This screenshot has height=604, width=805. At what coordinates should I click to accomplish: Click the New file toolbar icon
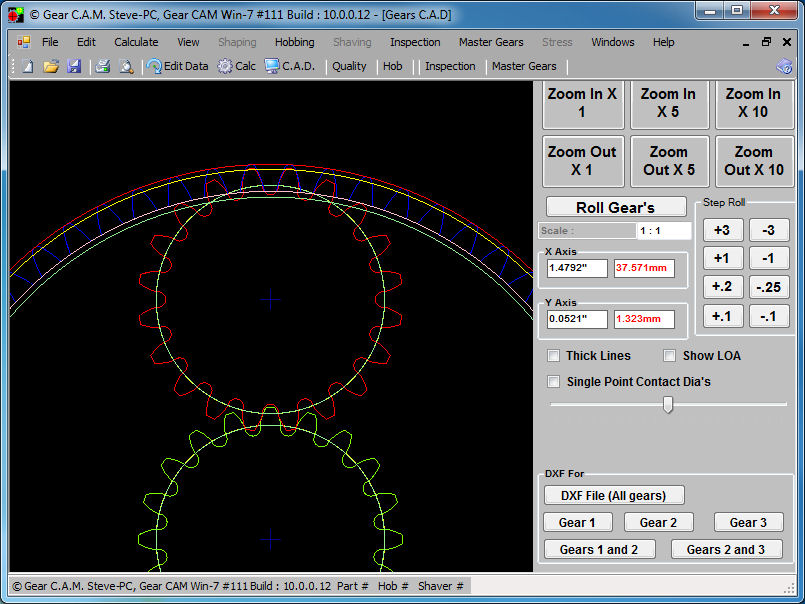pyautogui.click(x=28, y=66)
